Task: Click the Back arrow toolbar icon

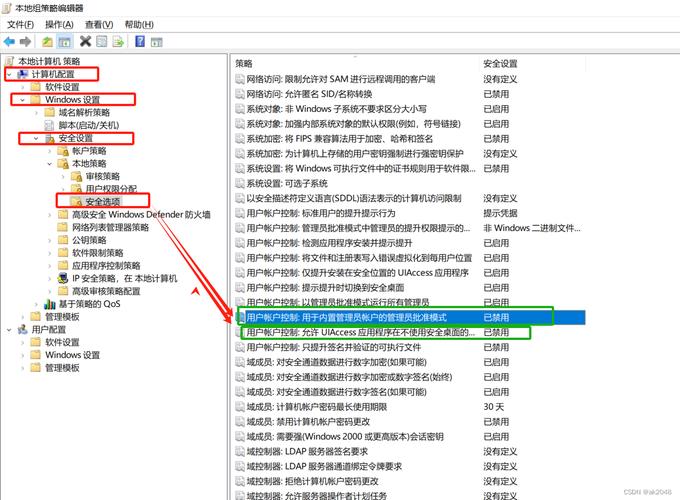Action: click(9, 42)
